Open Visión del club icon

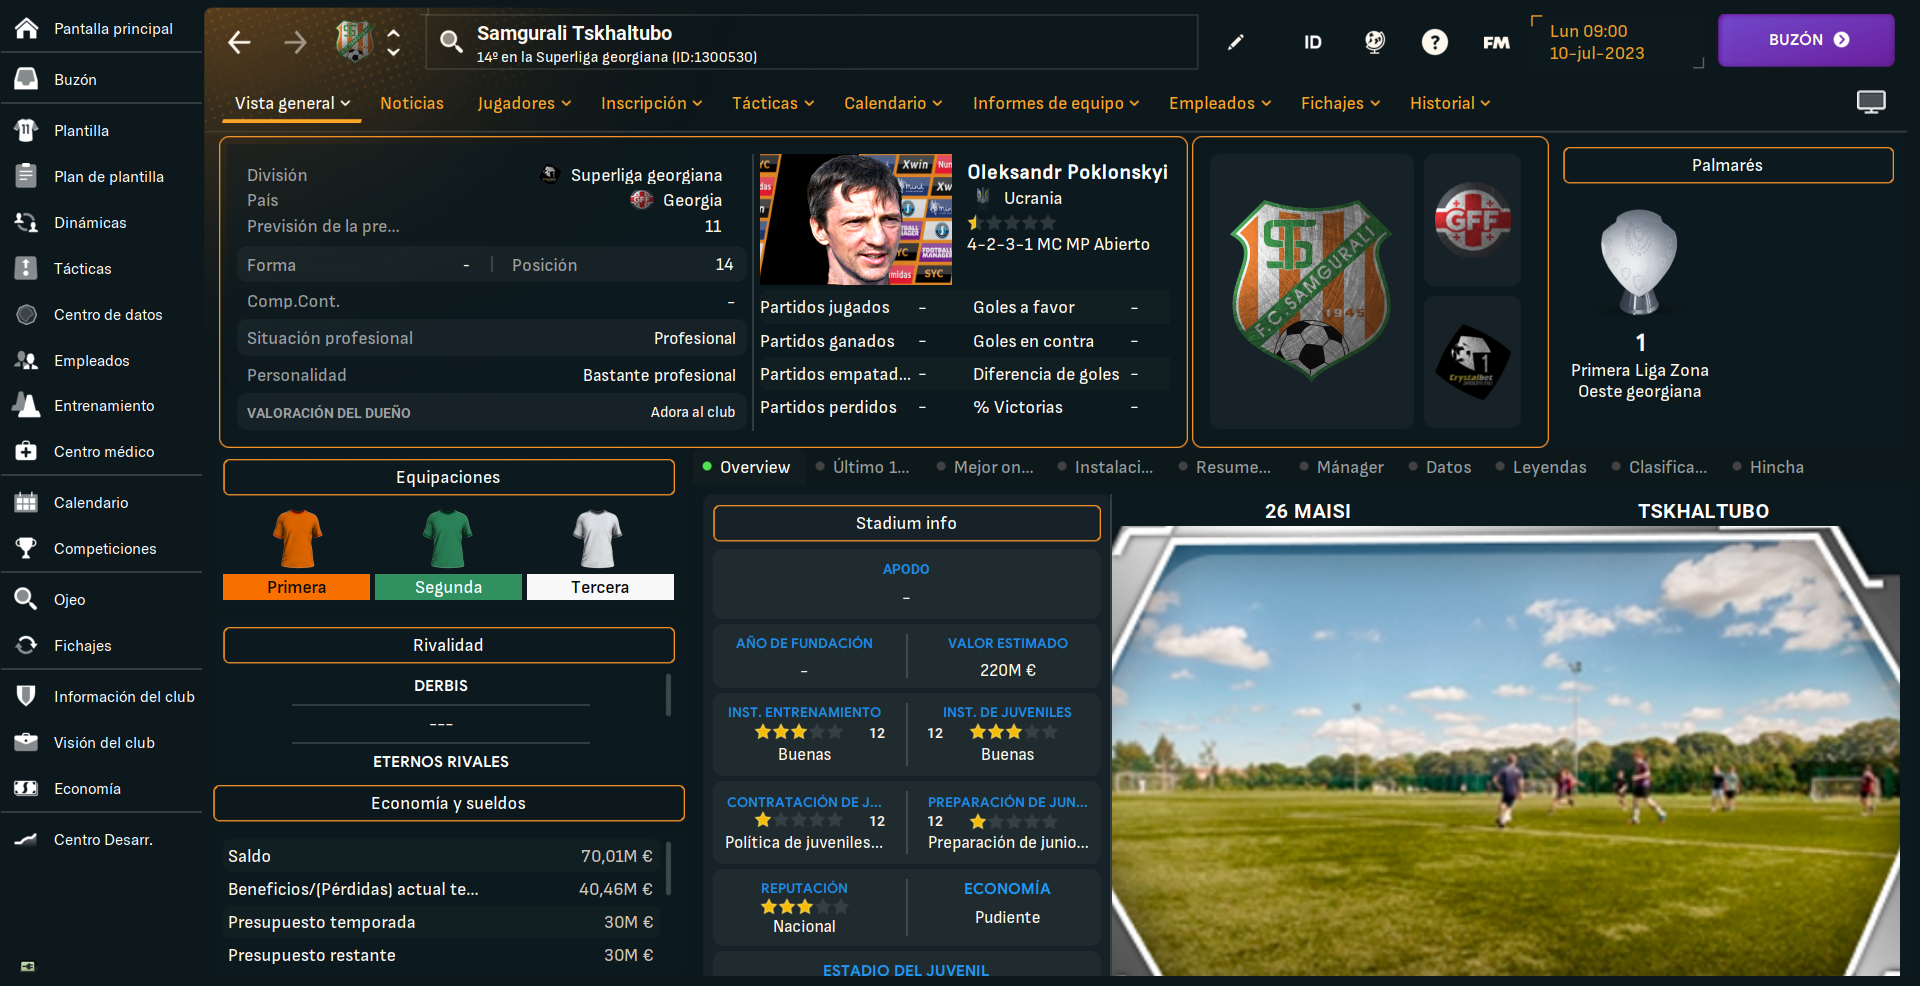27,742
